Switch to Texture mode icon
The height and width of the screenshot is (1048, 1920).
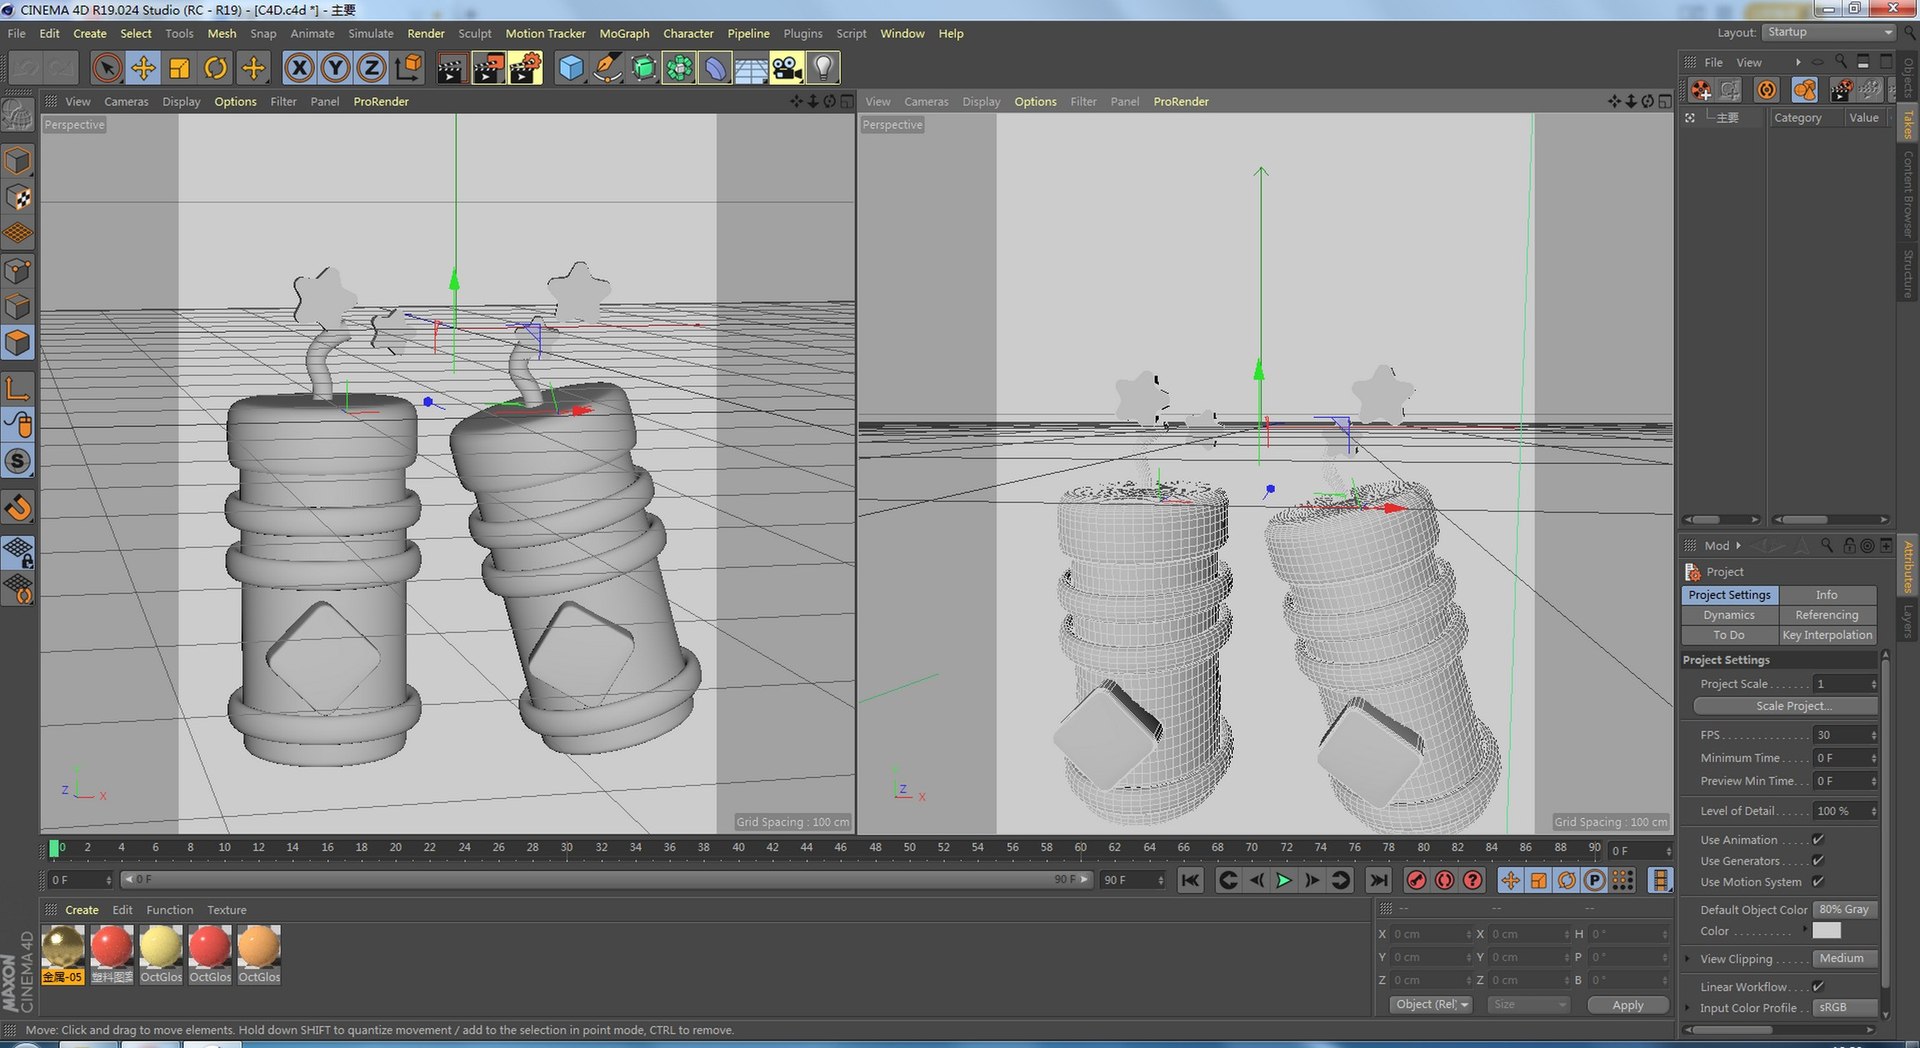(18, 197)
